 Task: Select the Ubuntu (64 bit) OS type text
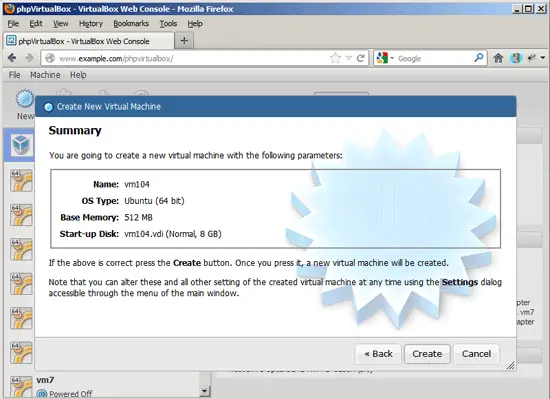(x=154, y=201)
